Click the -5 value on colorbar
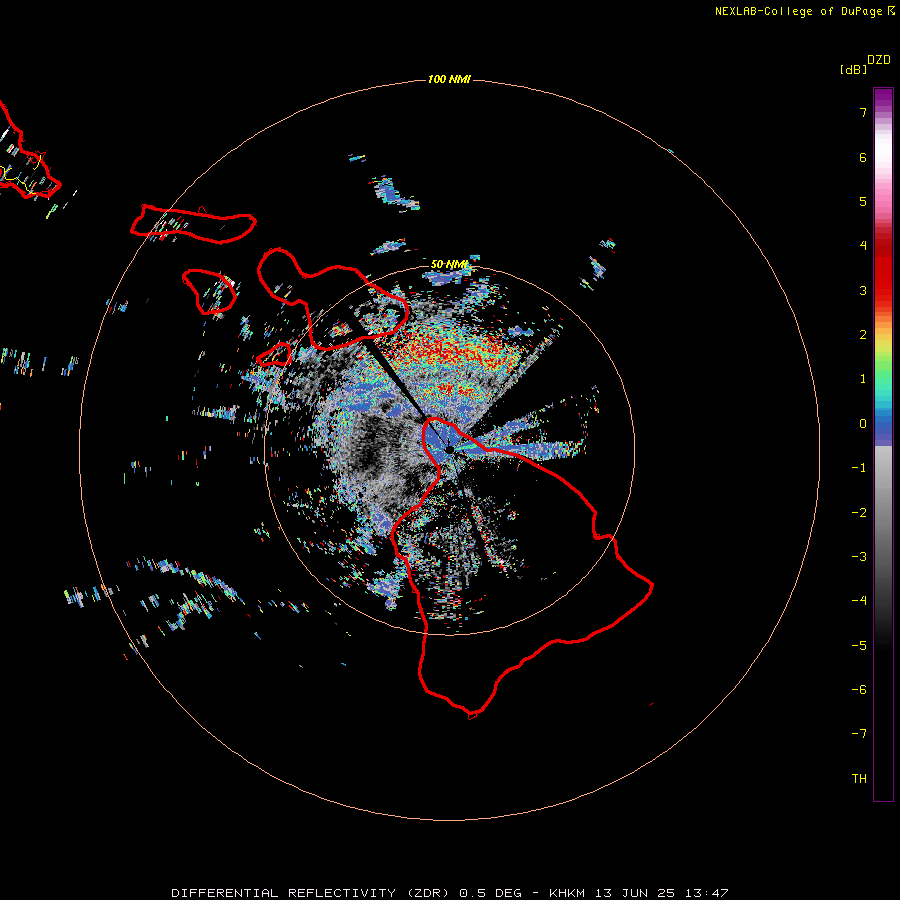Viewport: 900px width, 900px height. click(859, 646)
